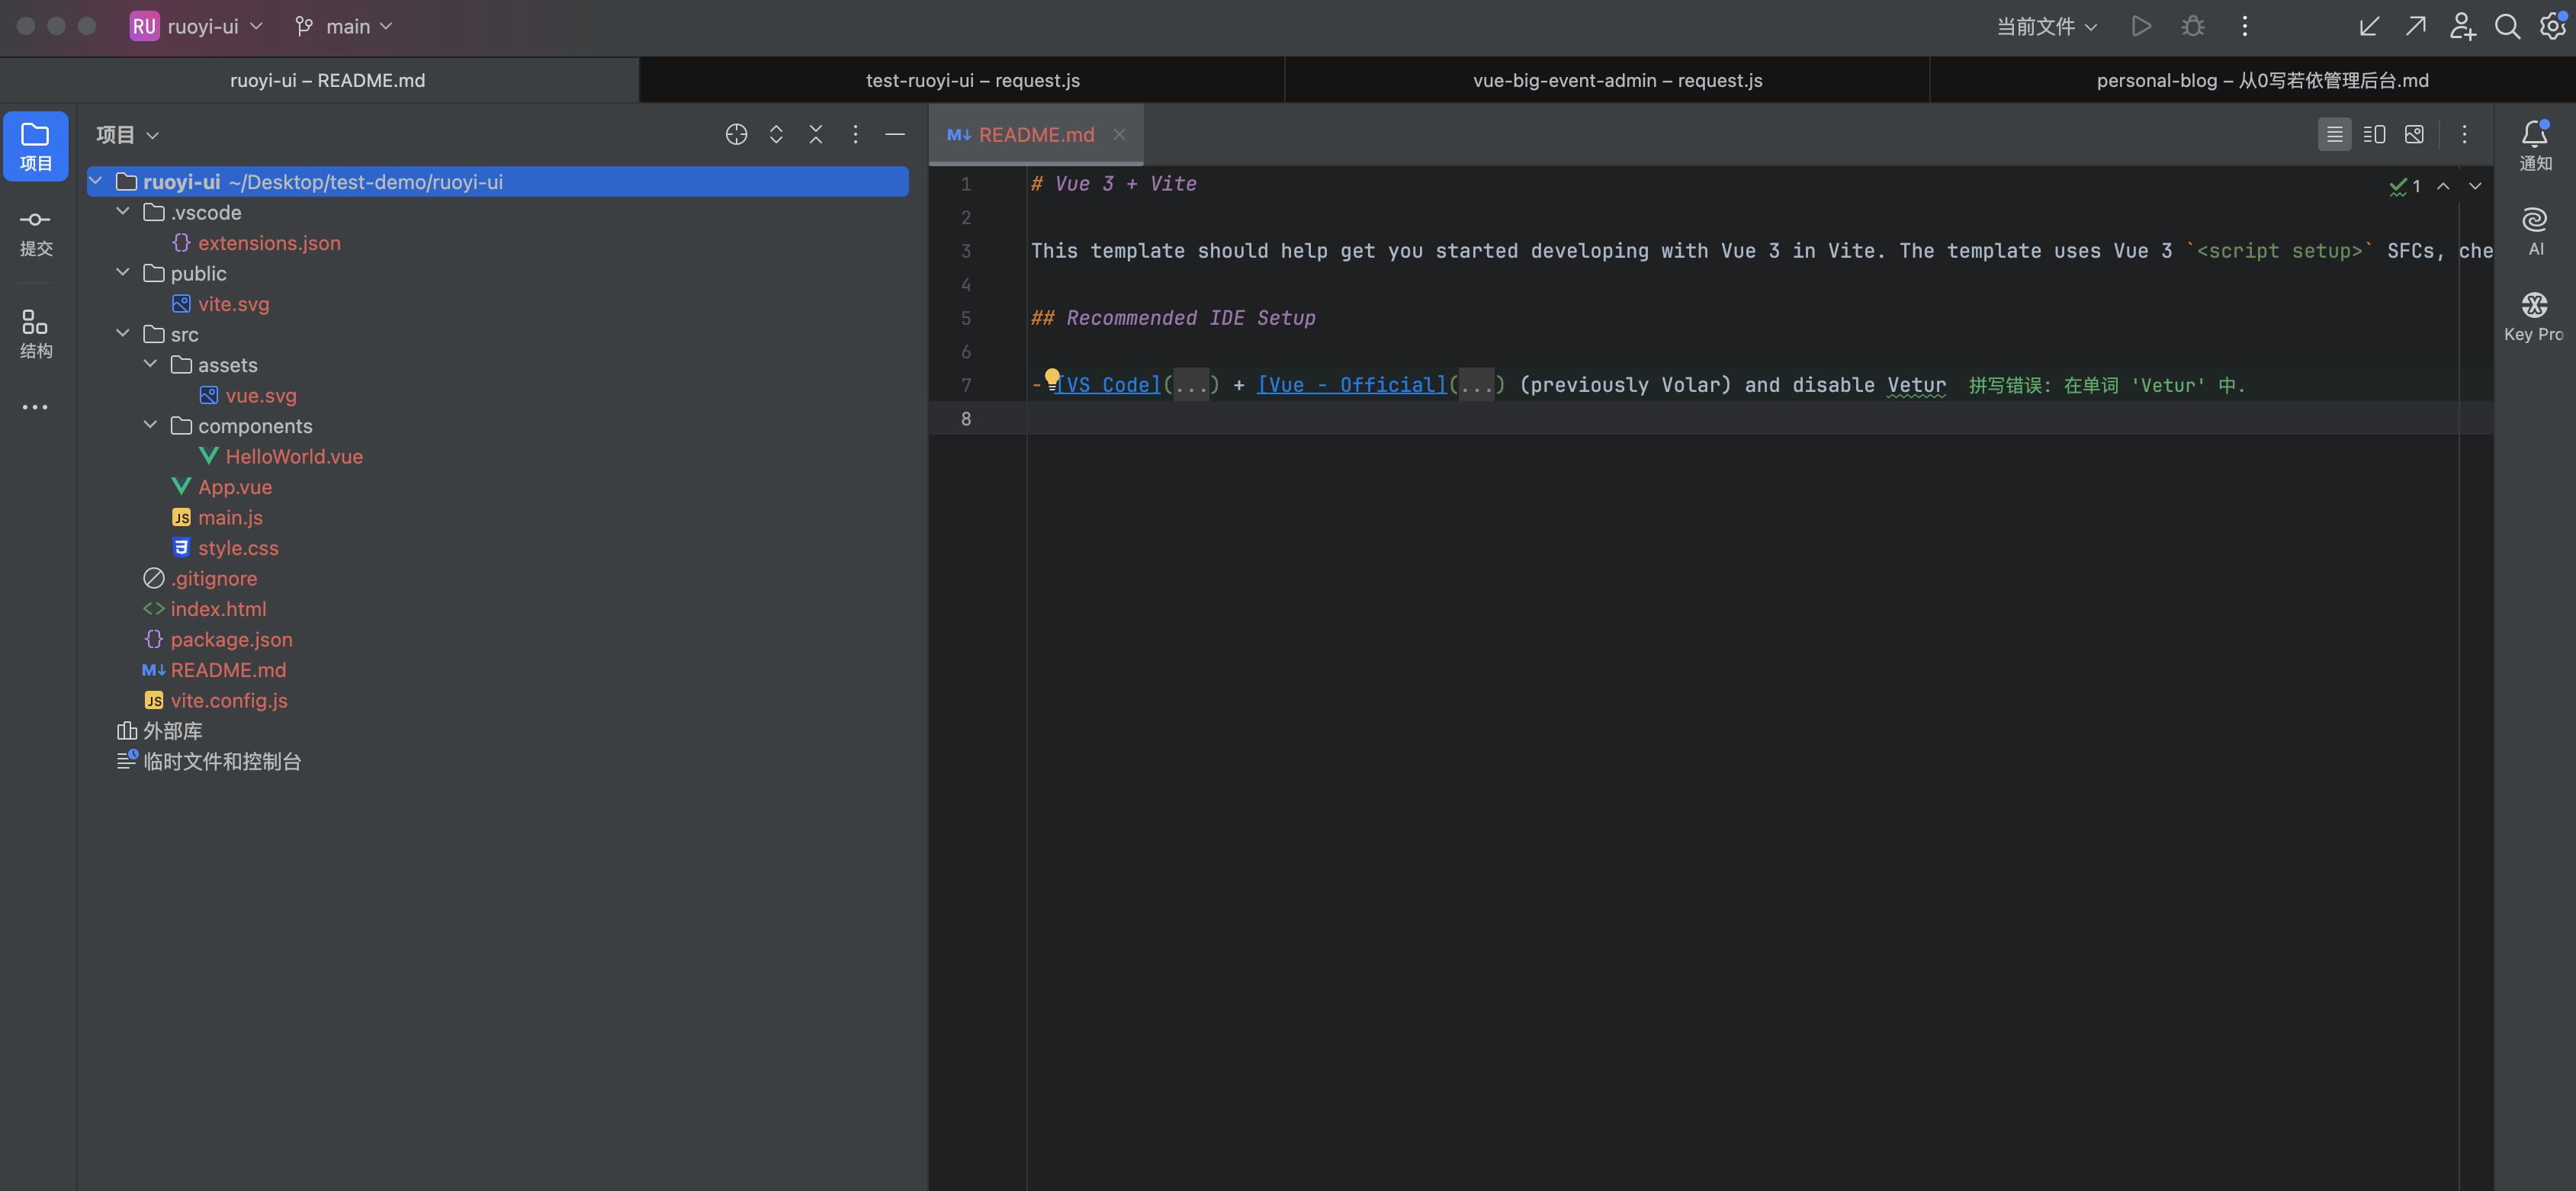Image resolution: width=2576 pixels, height=1191 pixels.
Task: Collapse the assets folder
Action: pyautogui.click(x=150, y=365)
